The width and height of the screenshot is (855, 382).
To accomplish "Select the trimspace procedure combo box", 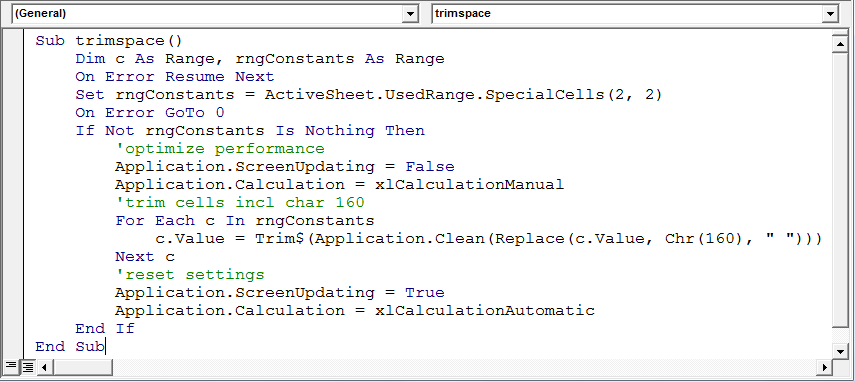I will [635, 14].
